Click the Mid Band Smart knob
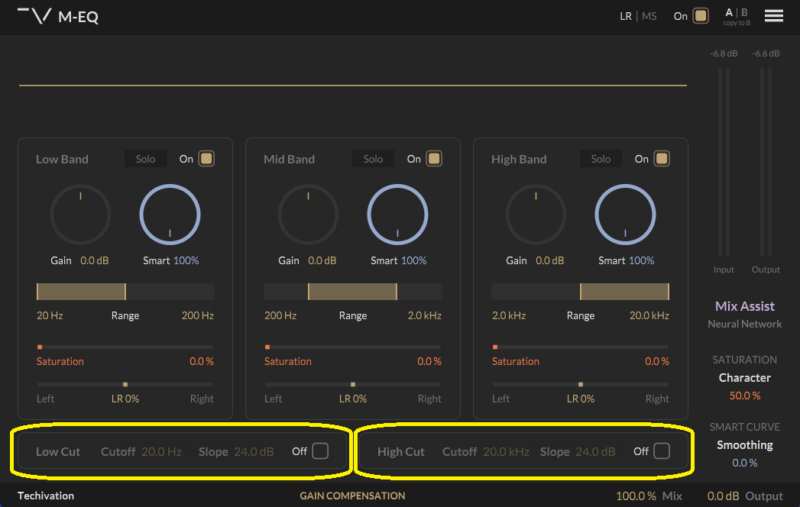The width and height of the screenshot is (800, 507). click(x=397, y=215)
